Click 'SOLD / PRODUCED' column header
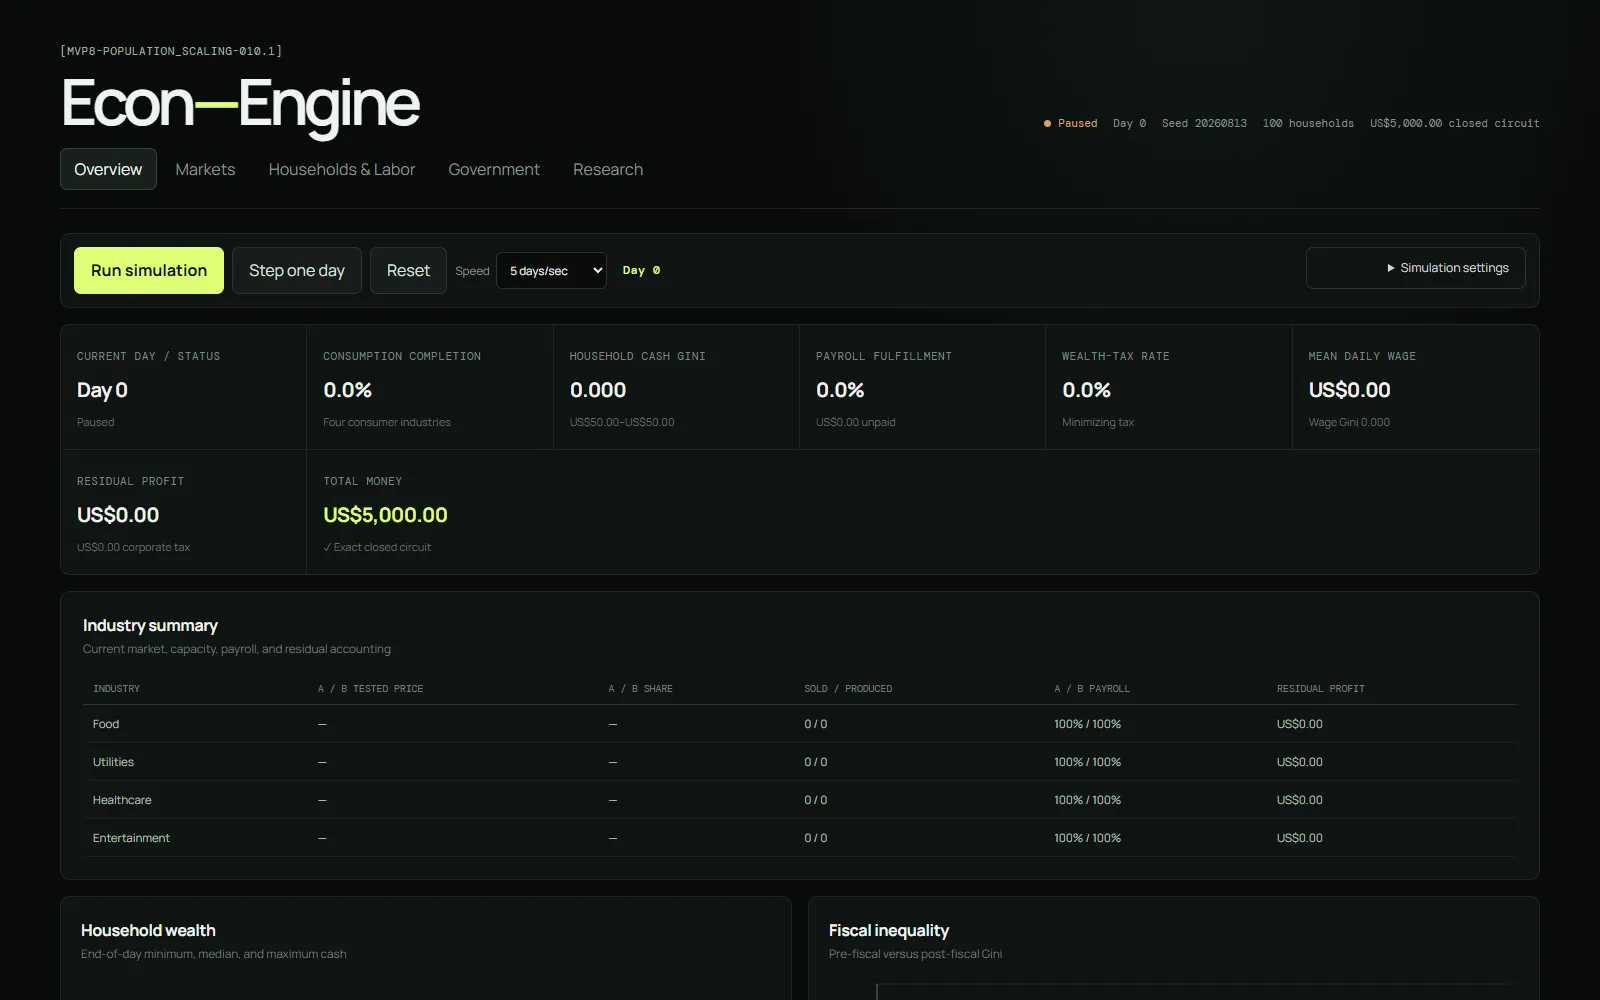 (848, 689)
